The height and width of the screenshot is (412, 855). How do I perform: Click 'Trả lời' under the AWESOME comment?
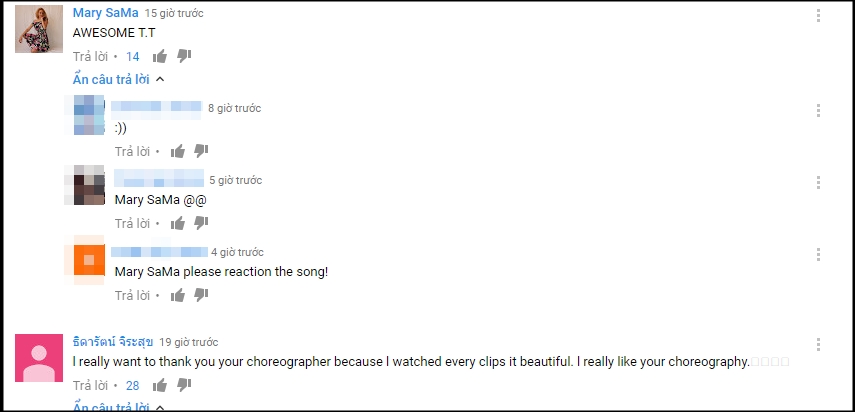click(91, 57)
